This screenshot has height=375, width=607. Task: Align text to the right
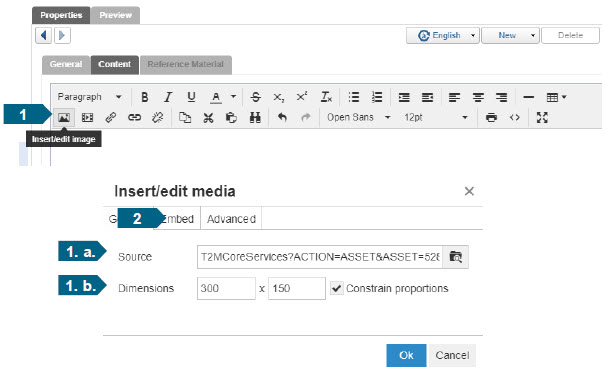coord(501,97)
